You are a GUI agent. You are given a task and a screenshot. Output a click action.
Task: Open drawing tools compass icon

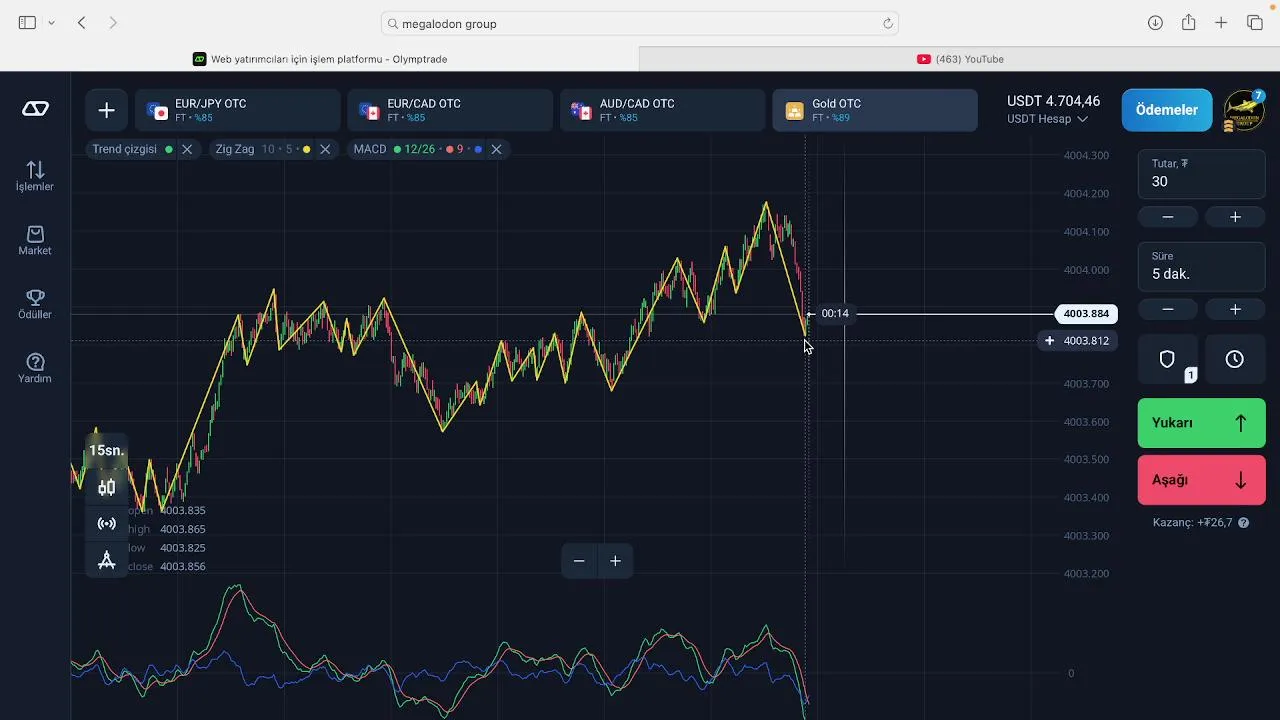[x=106, y=560]
